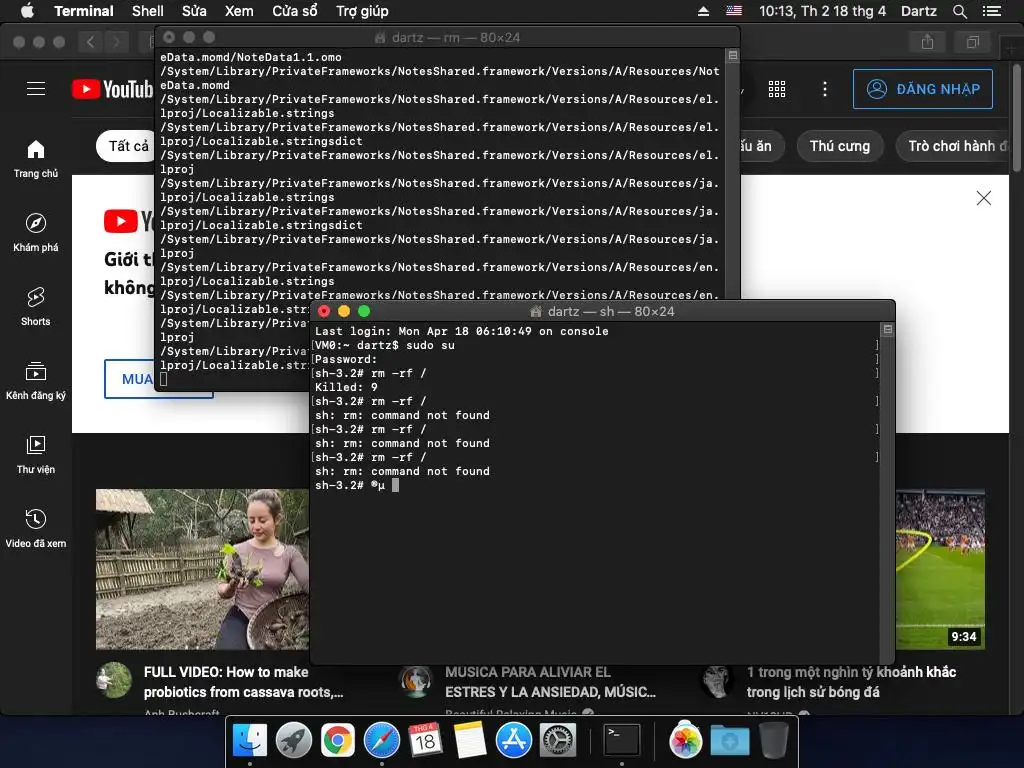Open the Sửa menu
Screen dimensions: 1024x768
(x=194, y=11)
